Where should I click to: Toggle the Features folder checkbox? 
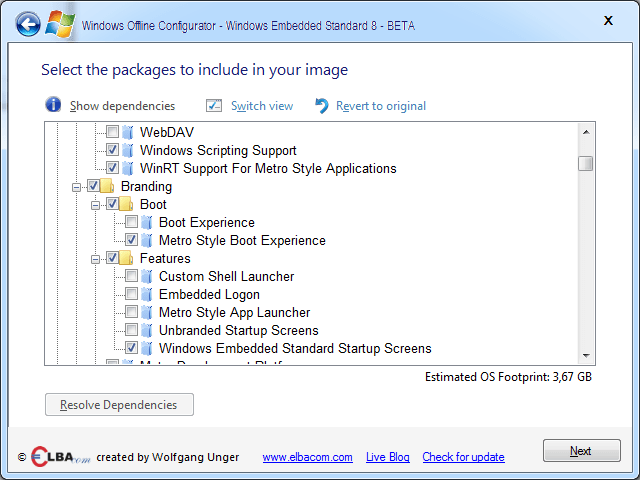112,258
